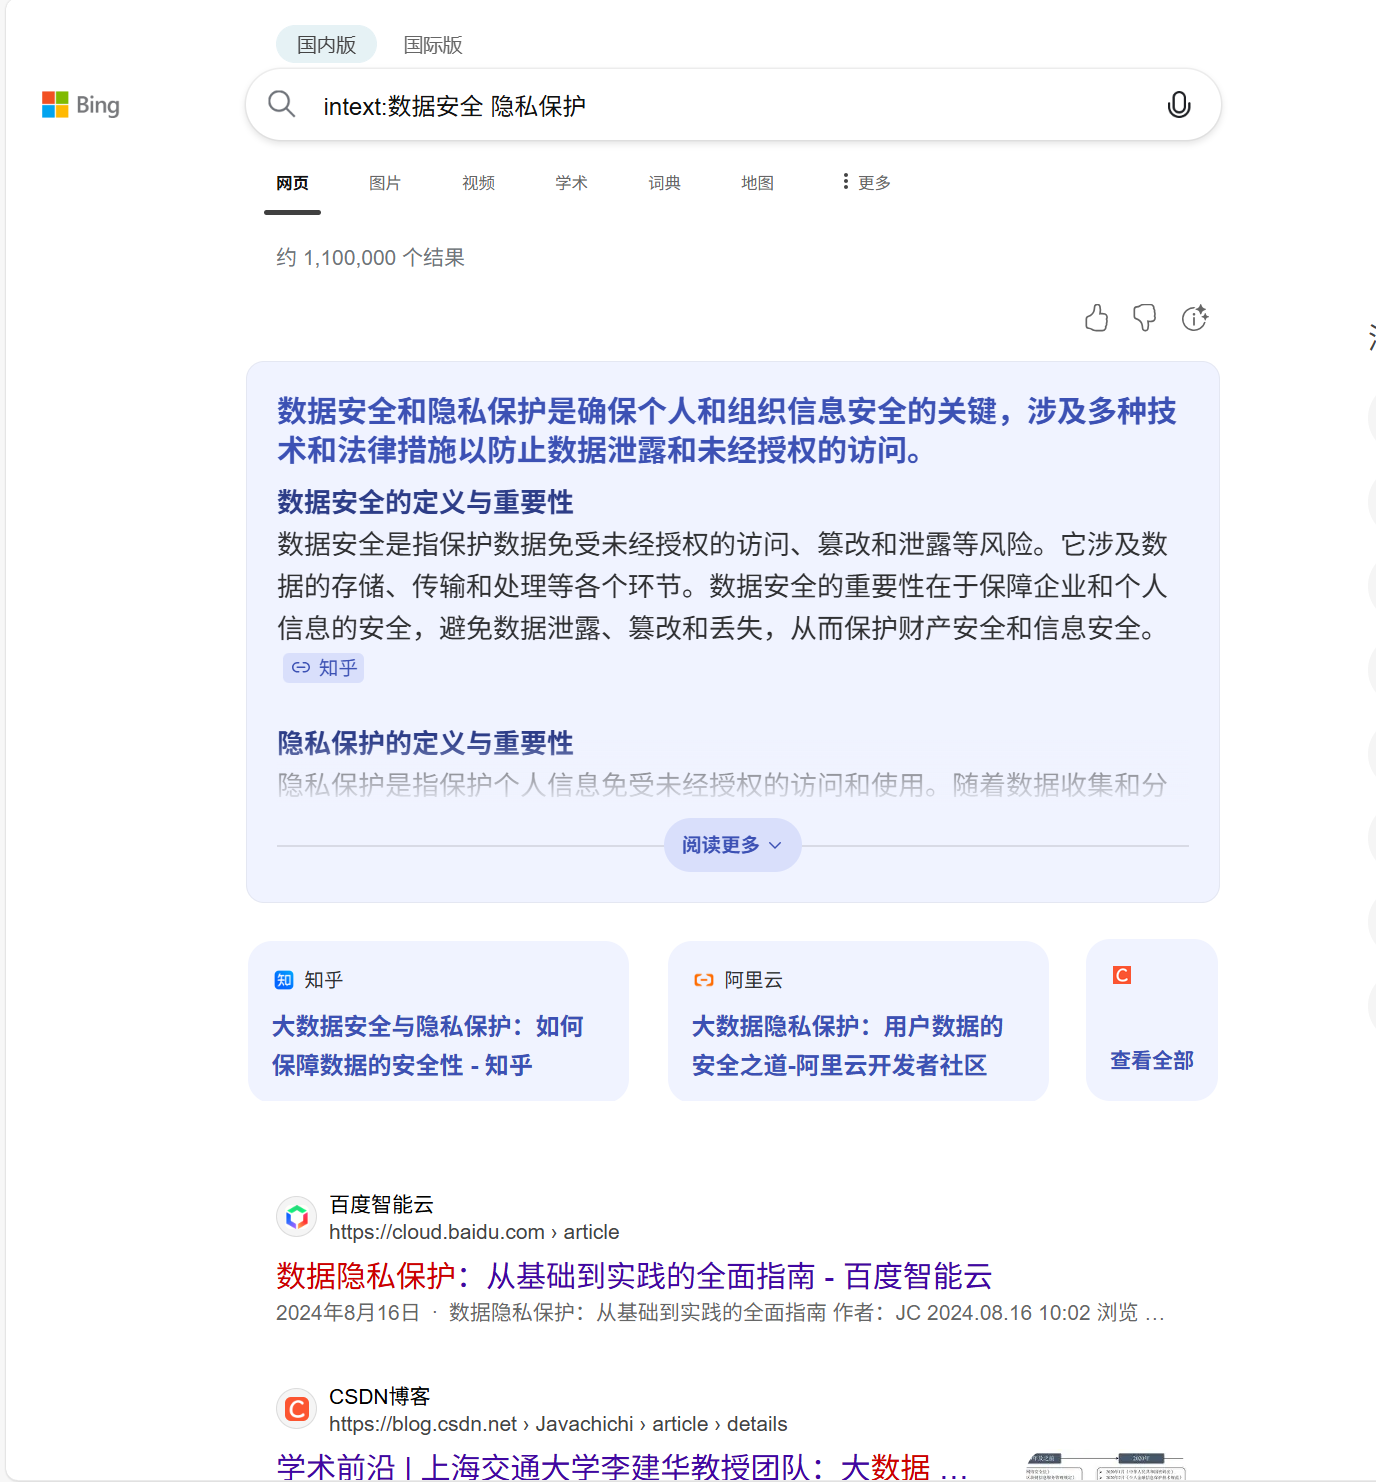This screenshot has width=1376, height=1482.
Task: Open the 更多 dropdown menu
Action: pyautogui.click(x=864, y=182)
